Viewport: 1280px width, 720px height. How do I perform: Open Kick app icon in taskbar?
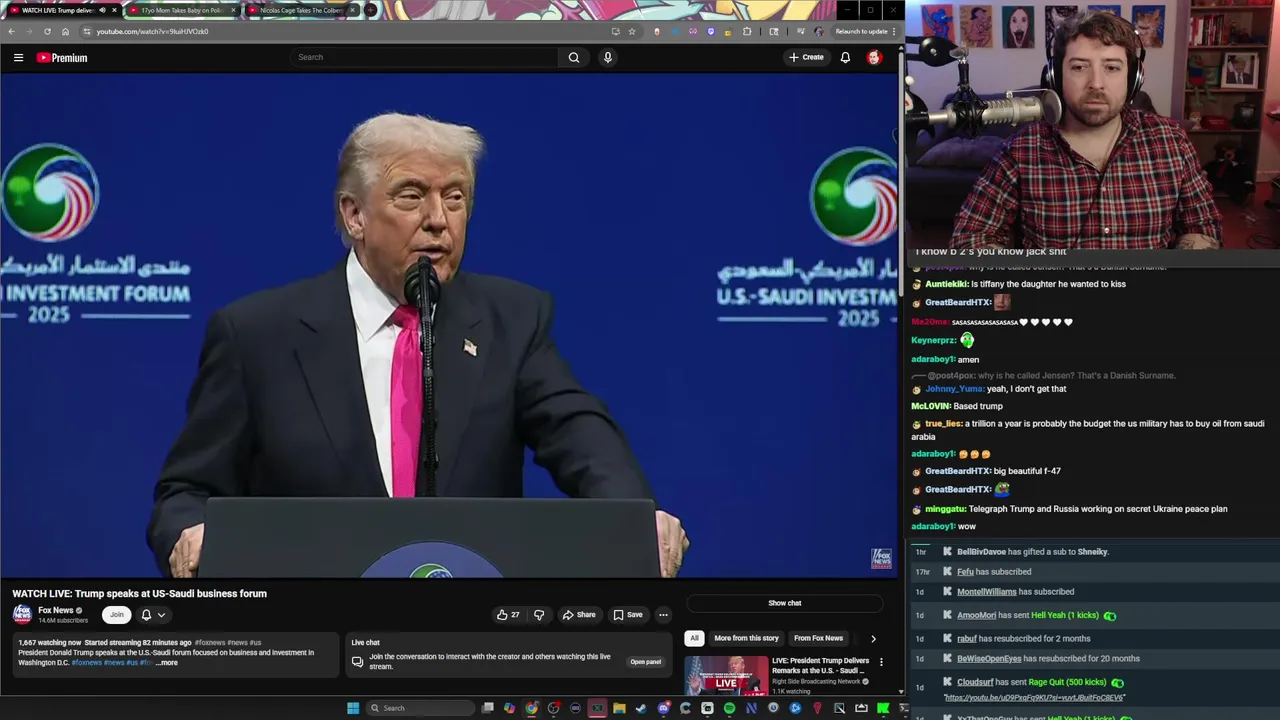point(883,708)
